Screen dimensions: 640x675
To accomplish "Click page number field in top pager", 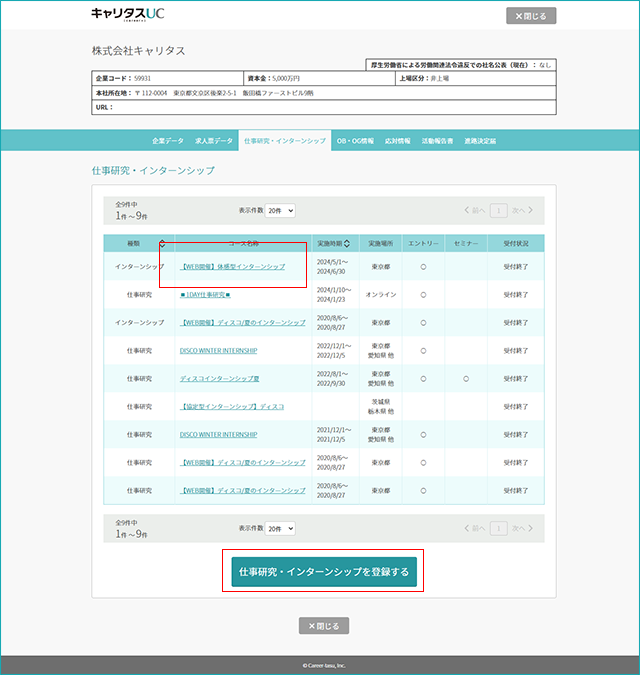I will [498, 211].
